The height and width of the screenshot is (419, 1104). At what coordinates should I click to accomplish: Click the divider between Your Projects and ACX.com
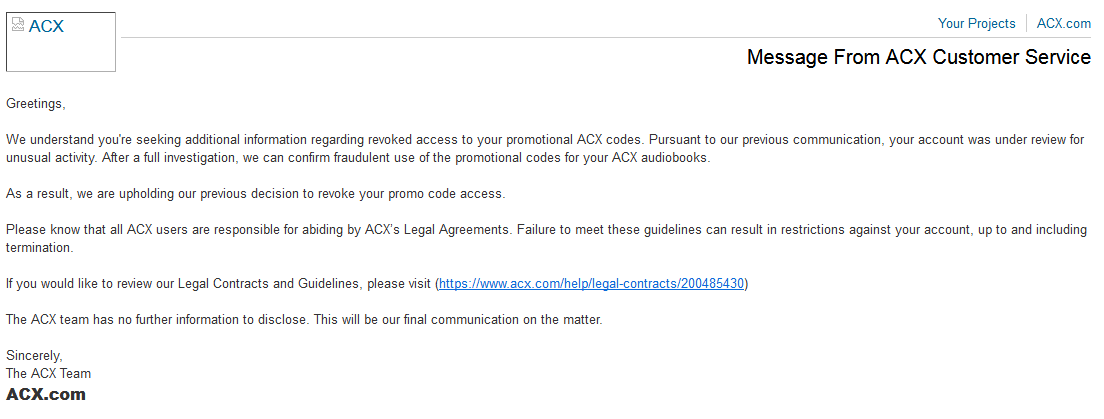[1027, 23]
